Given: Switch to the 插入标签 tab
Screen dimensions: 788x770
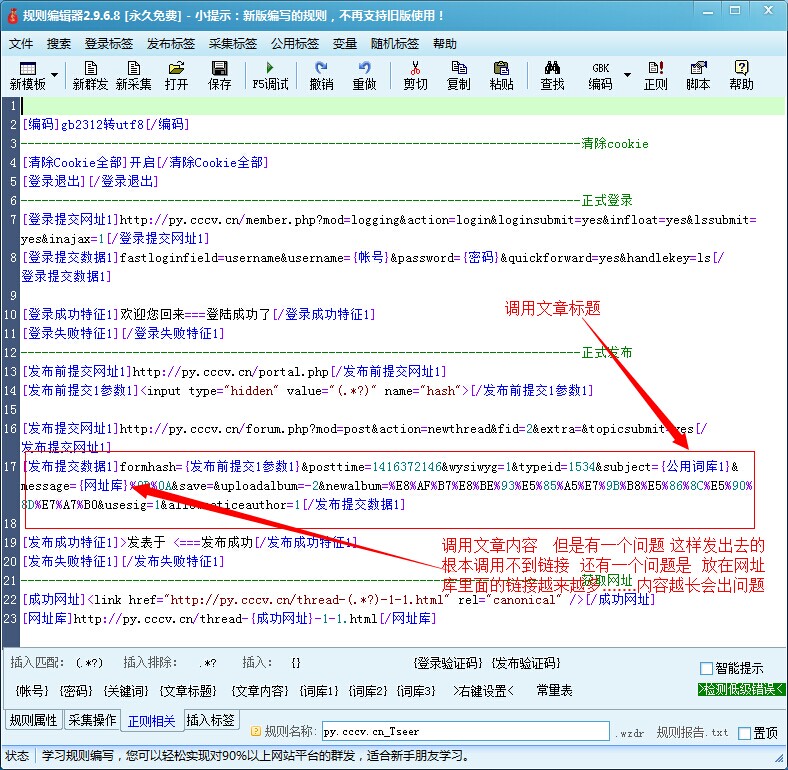Looking at the screenshot, I should [211, 720].
